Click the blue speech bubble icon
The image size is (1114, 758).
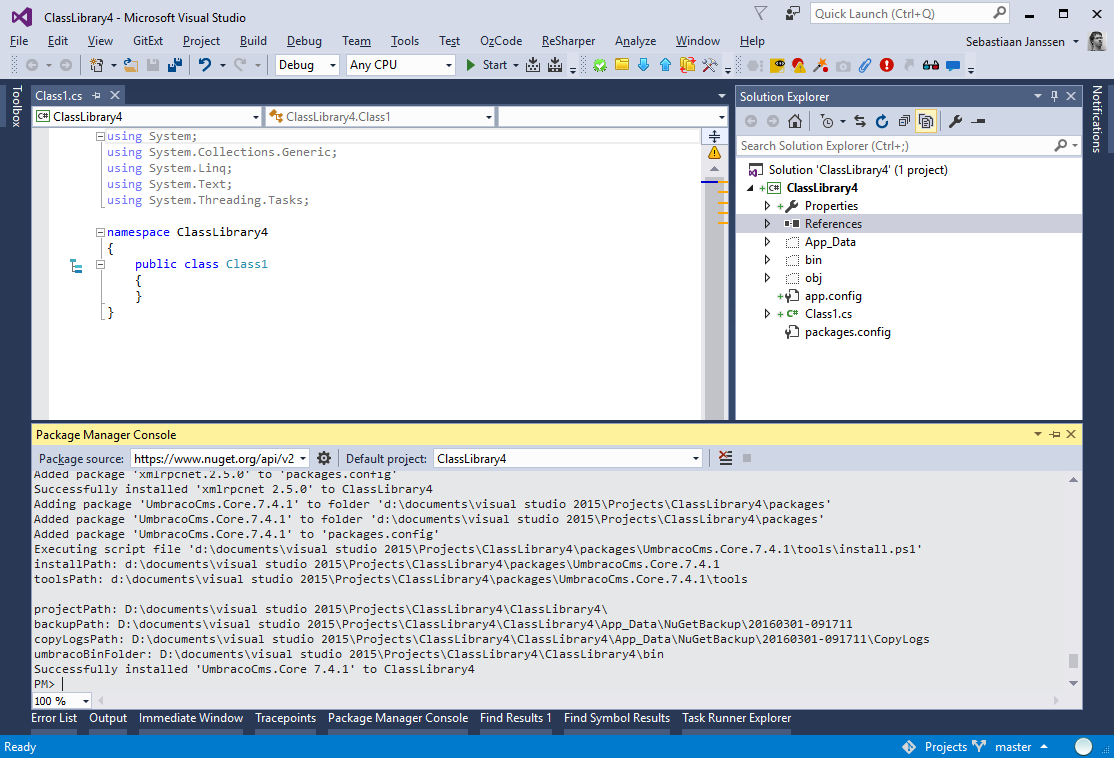click(x=953, y=65)
